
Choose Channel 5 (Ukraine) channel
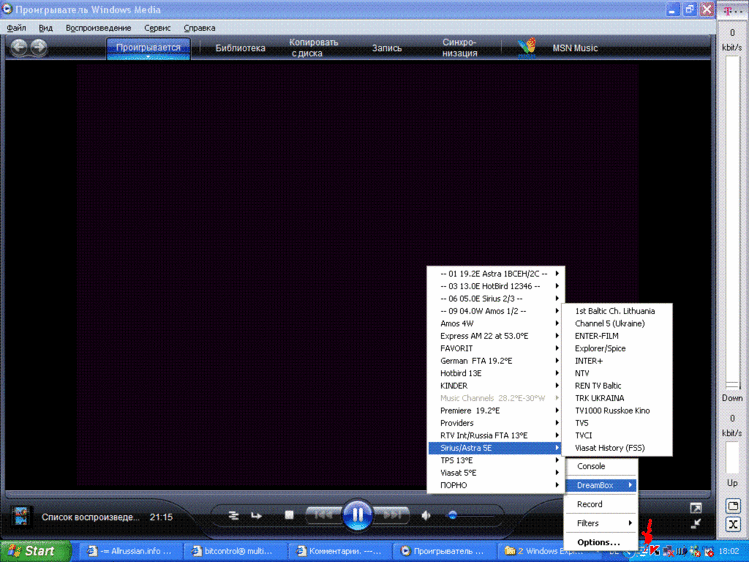tap(617, 323)
